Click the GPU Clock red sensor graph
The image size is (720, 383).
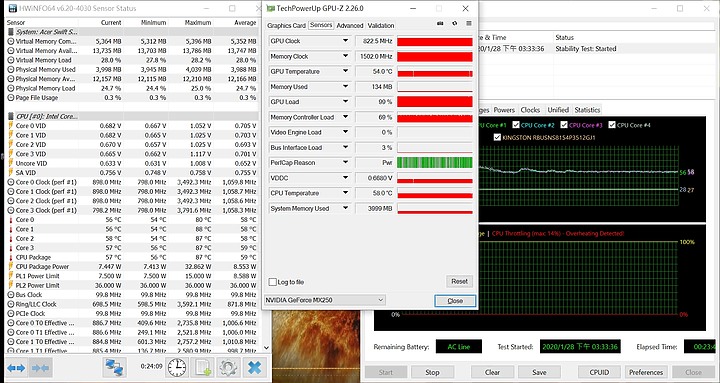pos(435,41)
